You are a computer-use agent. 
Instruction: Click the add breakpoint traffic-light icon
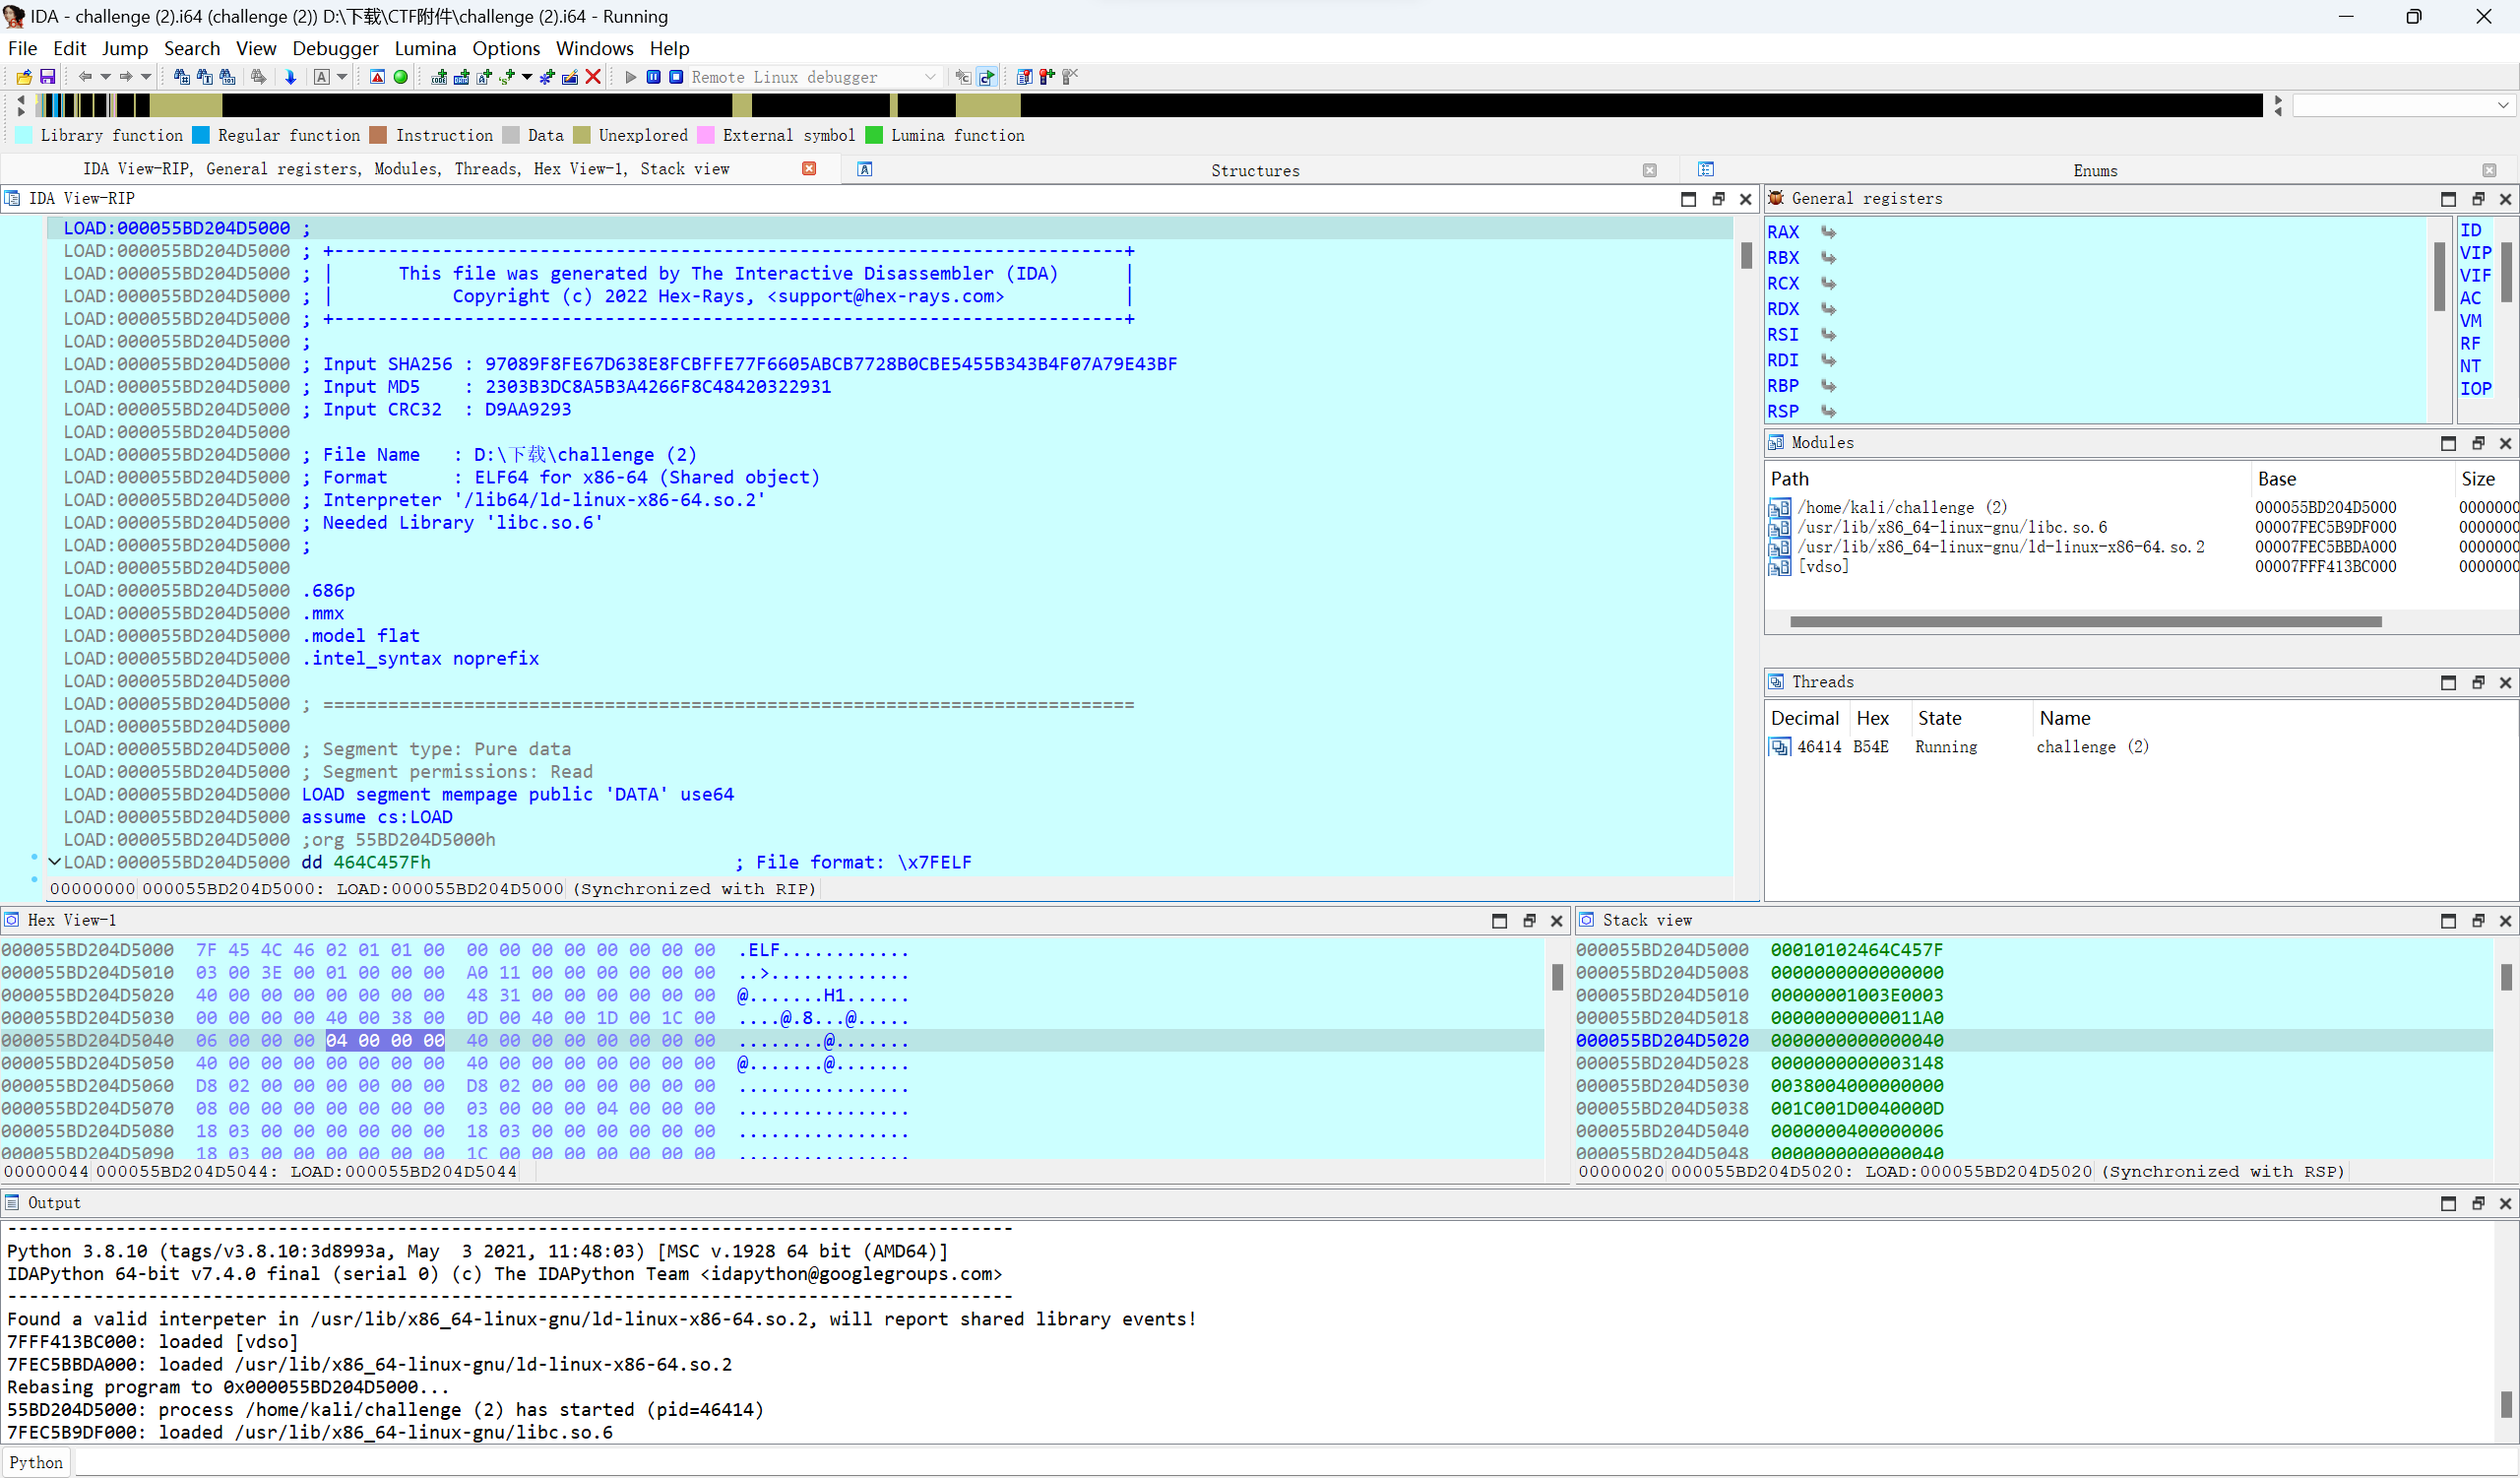(1047, 77)
